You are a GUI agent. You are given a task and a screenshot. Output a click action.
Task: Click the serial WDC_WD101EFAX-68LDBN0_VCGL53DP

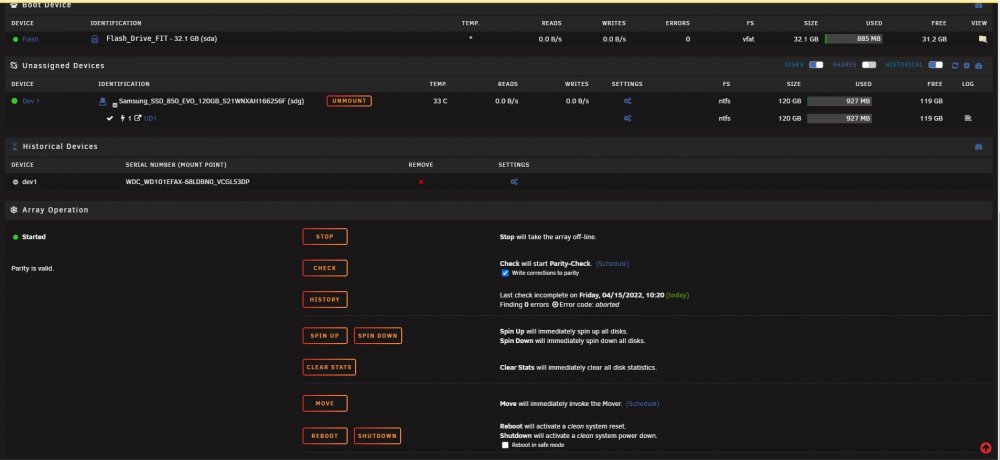[188, 182]
